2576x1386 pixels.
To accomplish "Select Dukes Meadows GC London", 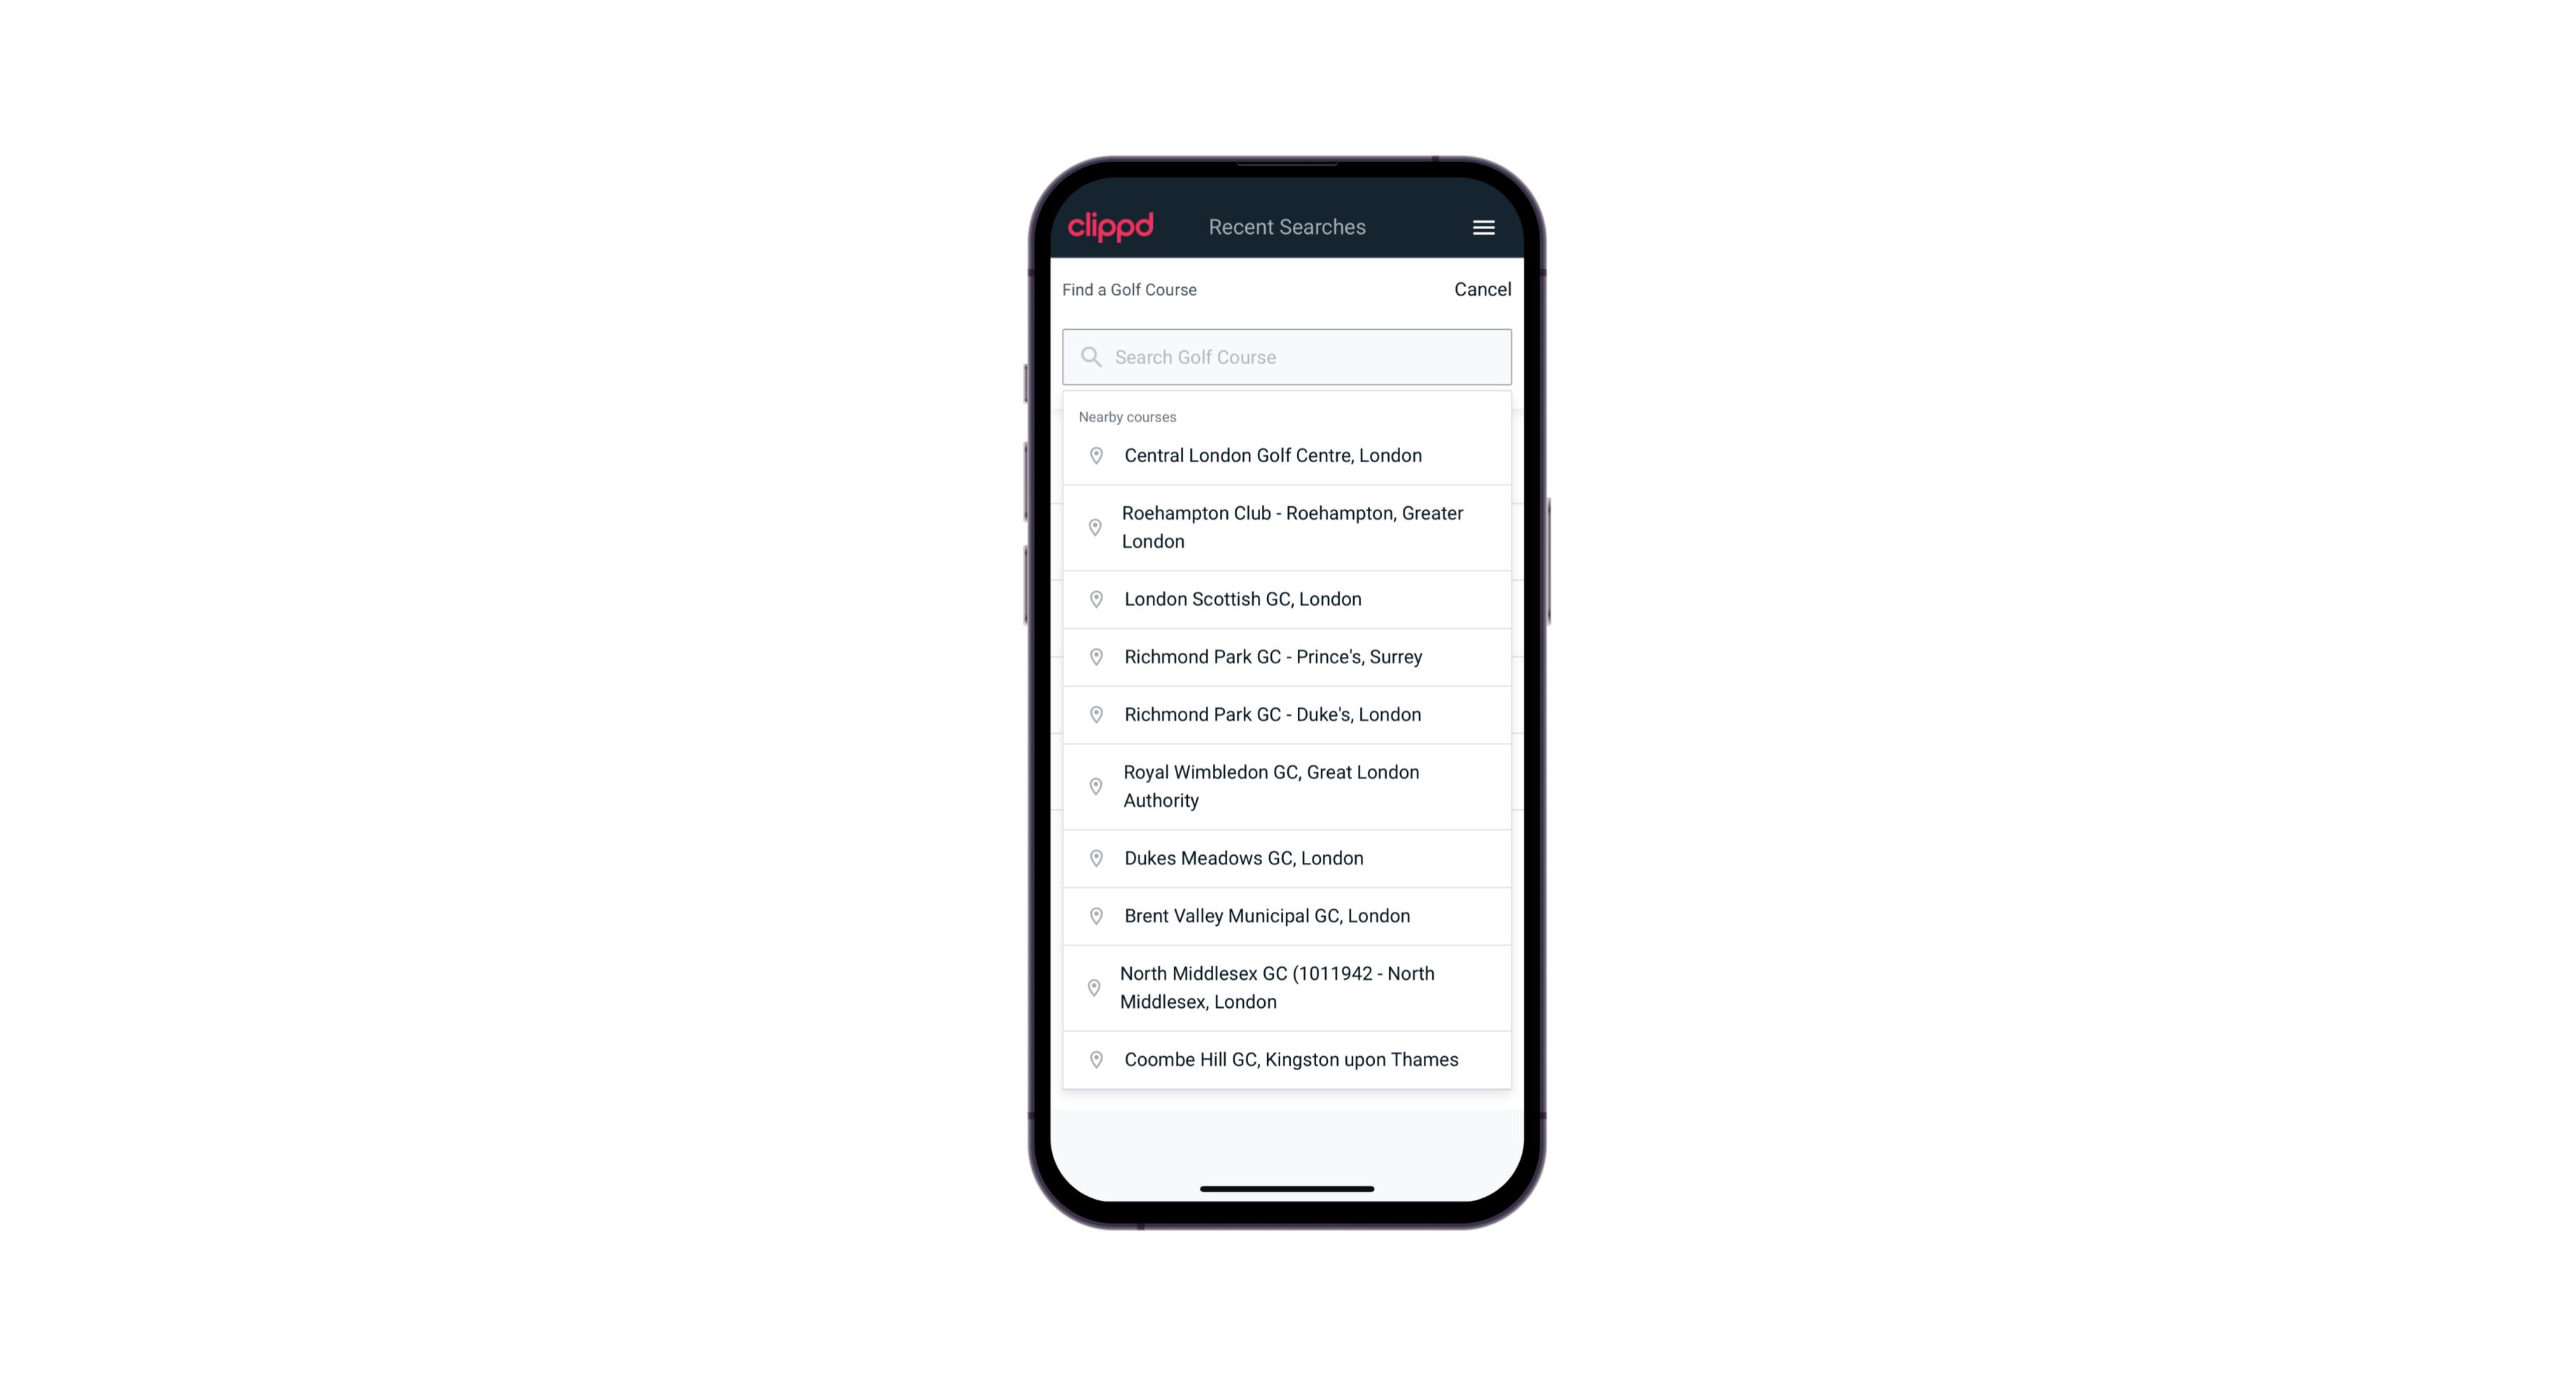I will click(1287, 857).
